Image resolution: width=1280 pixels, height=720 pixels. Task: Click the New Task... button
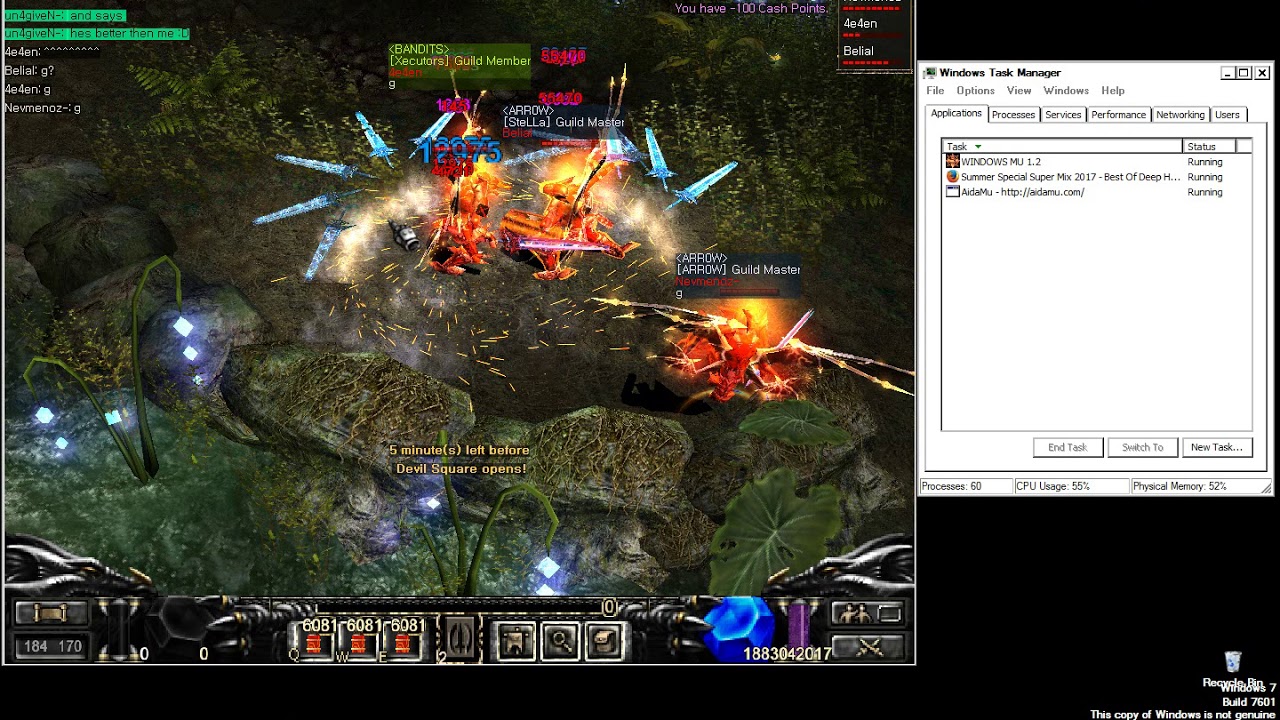point(1216,447)
